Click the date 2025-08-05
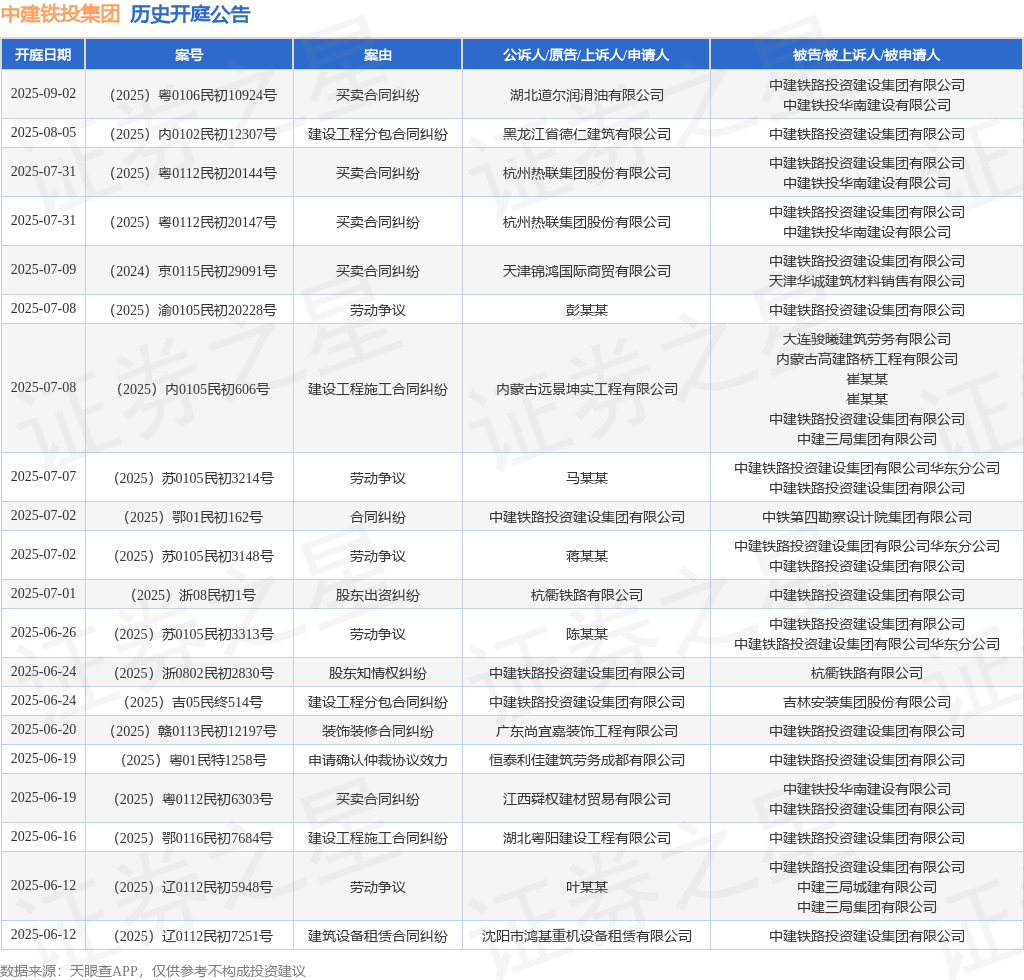The width and height of the screenshot is (1024, 980). coord(43,133)
